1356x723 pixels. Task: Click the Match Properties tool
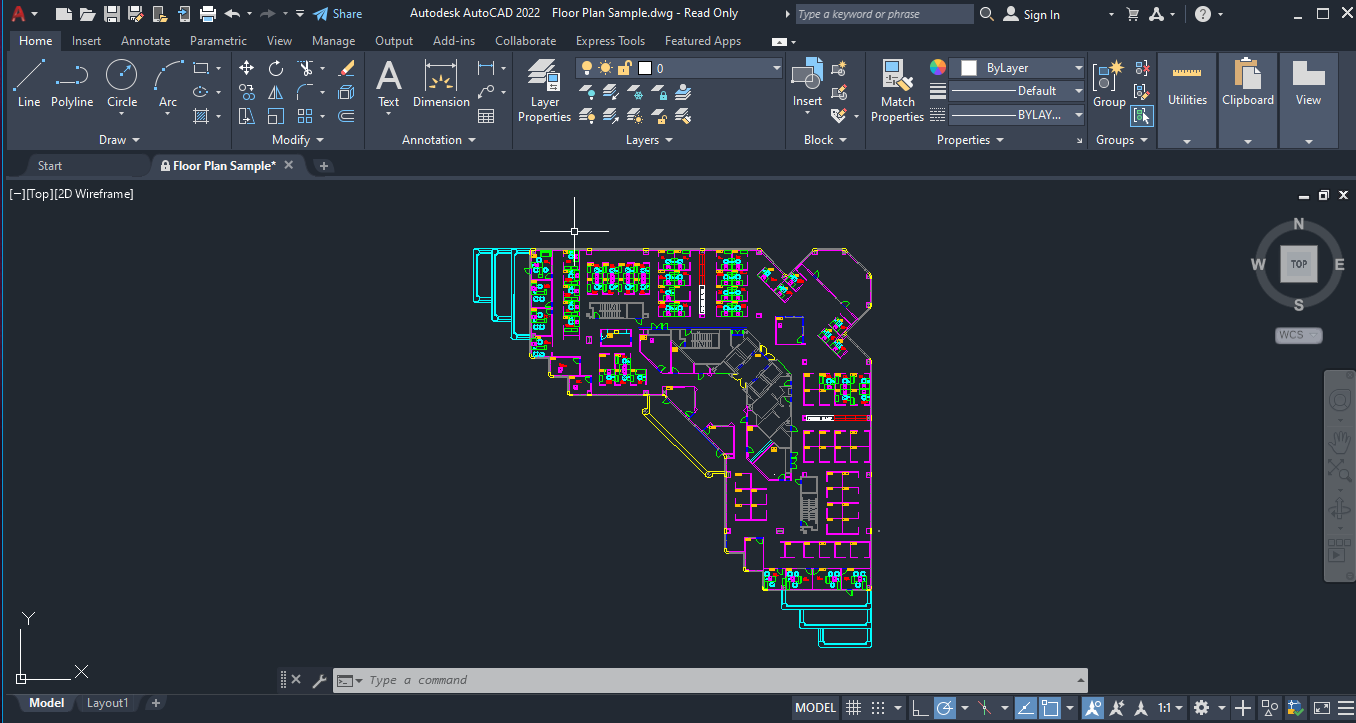tap(897, 91)
